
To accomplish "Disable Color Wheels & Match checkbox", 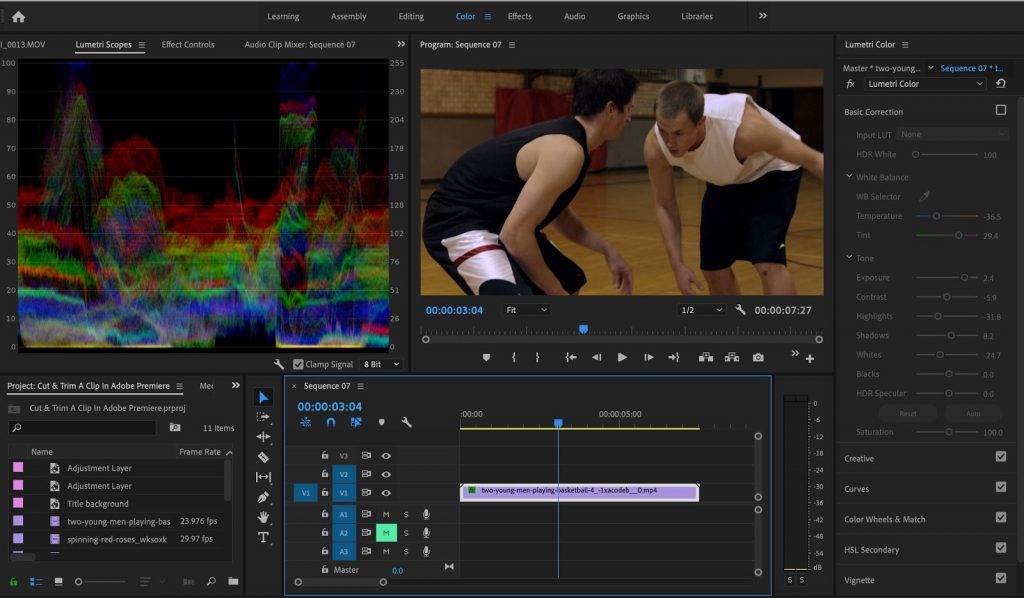I will 1000,518.
